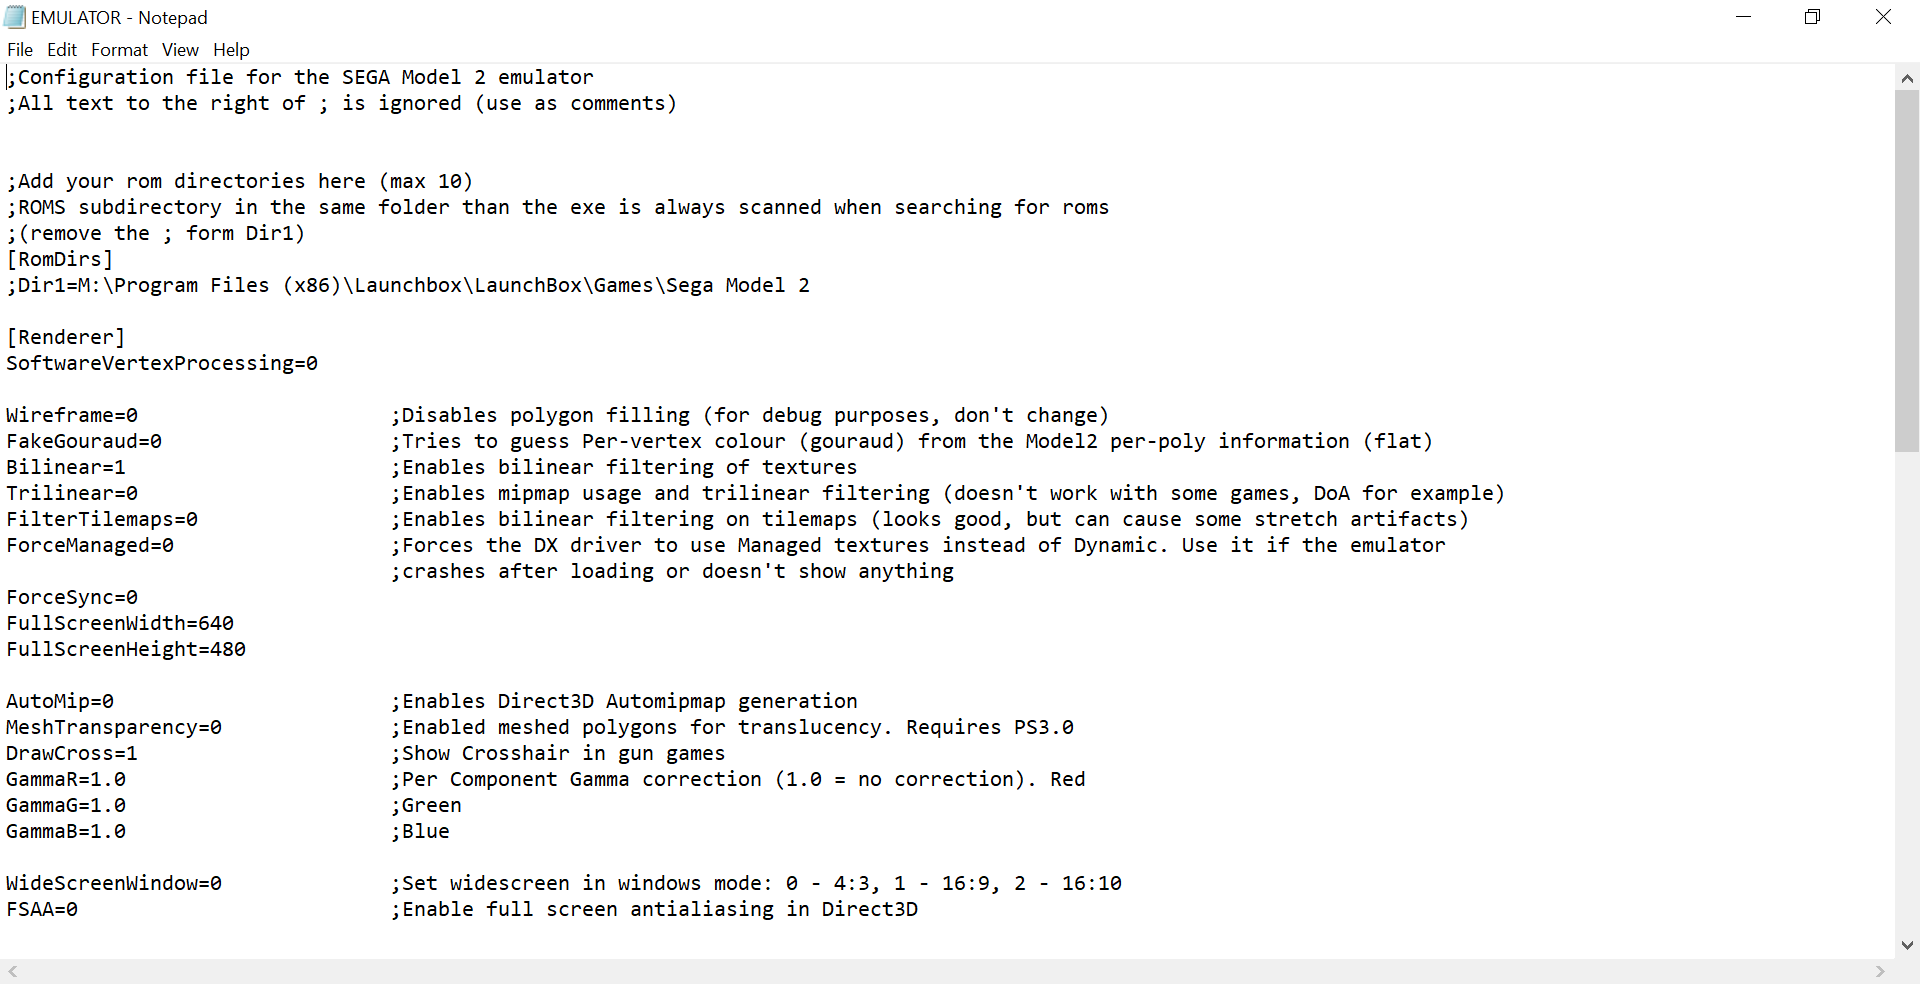Open the Help menu

[x=231, y=50]
